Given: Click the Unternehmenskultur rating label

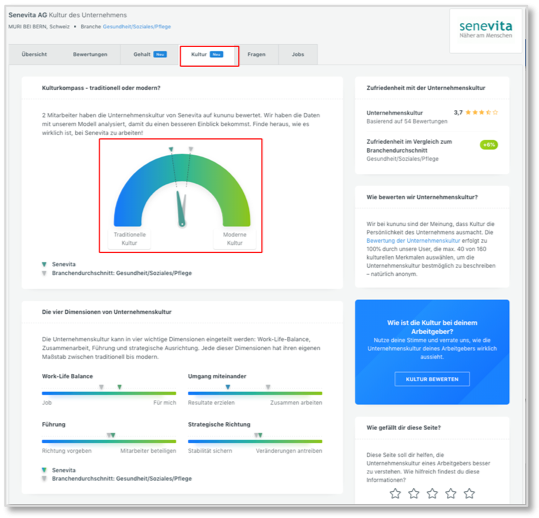Looking at the screenshot, I should tap(395, 113).
